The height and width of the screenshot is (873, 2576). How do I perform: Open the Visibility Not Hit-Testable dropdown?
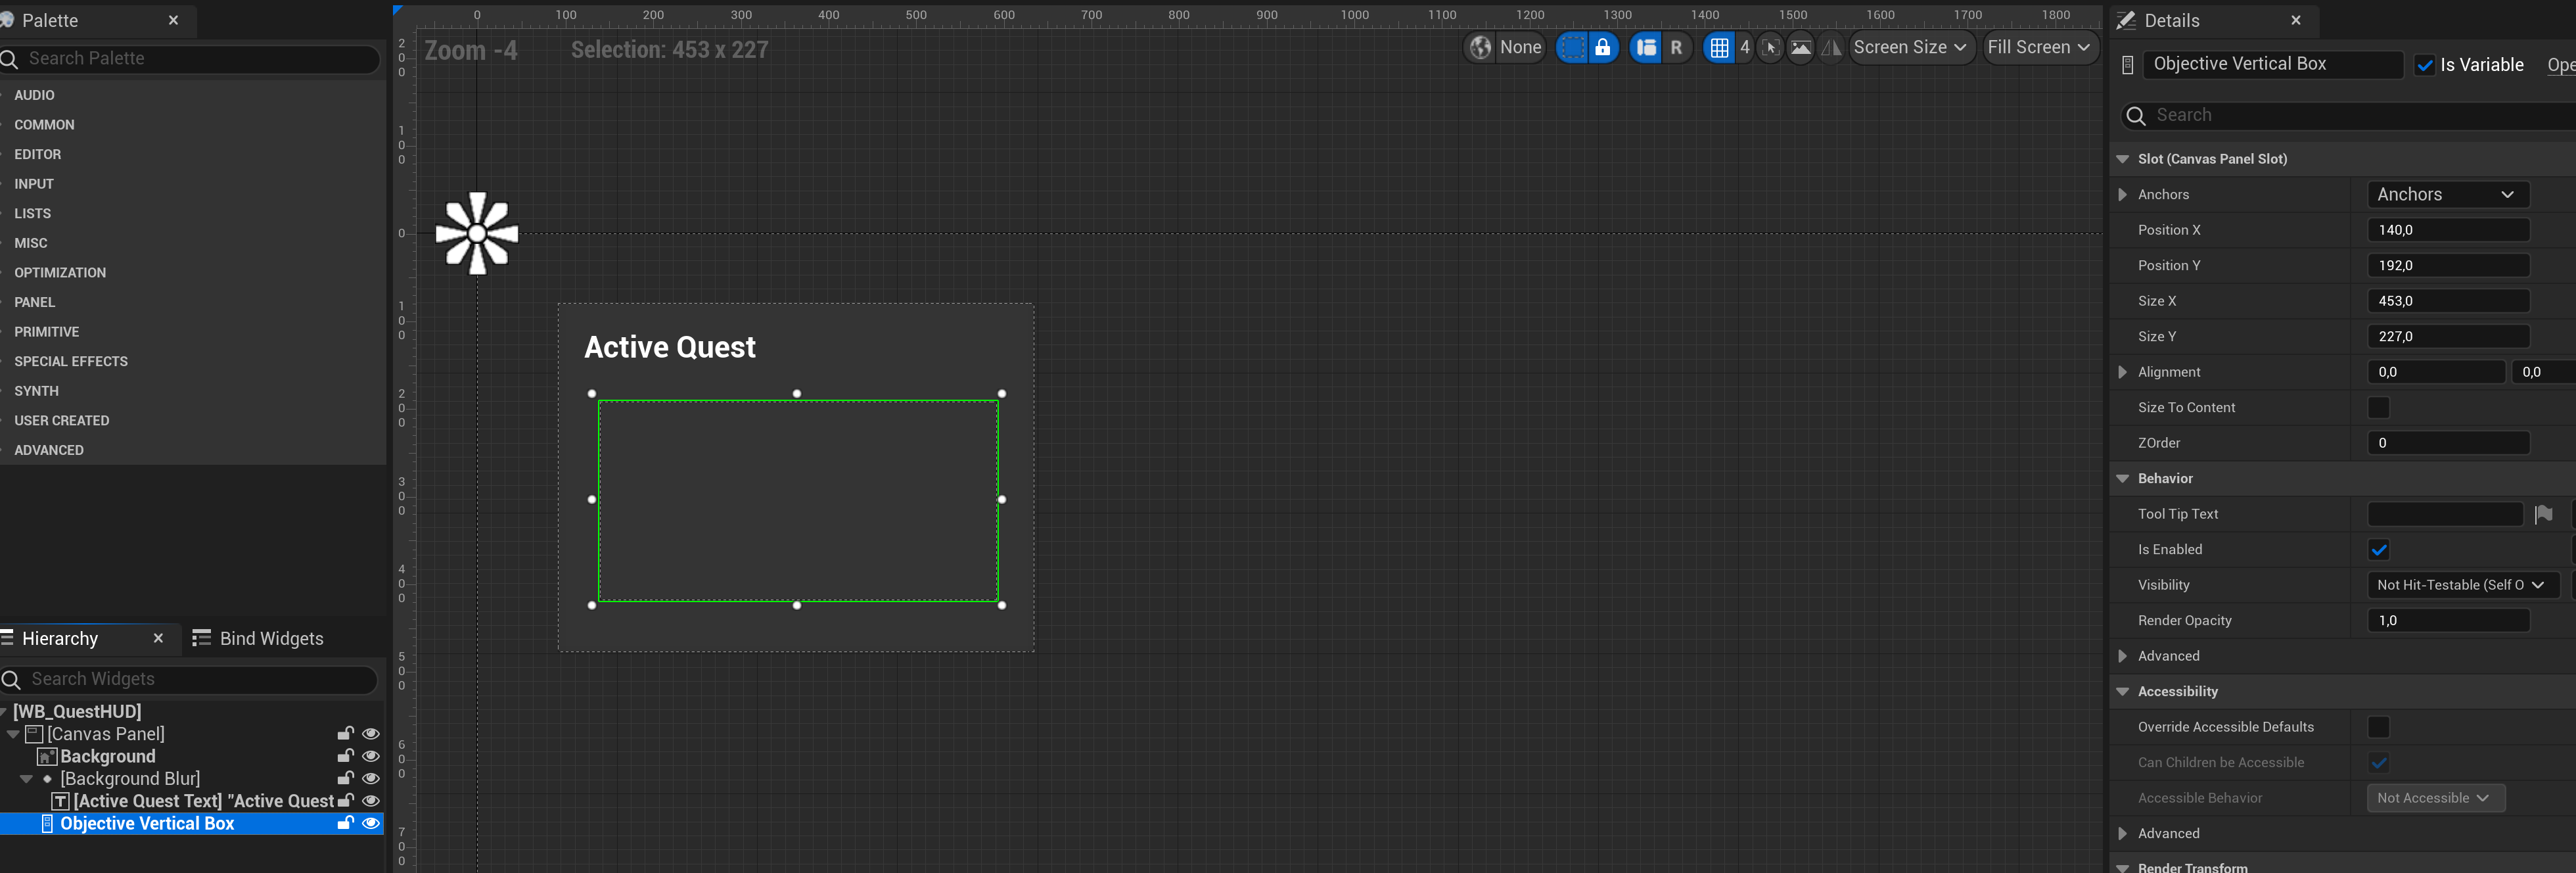pos(2461,585)
